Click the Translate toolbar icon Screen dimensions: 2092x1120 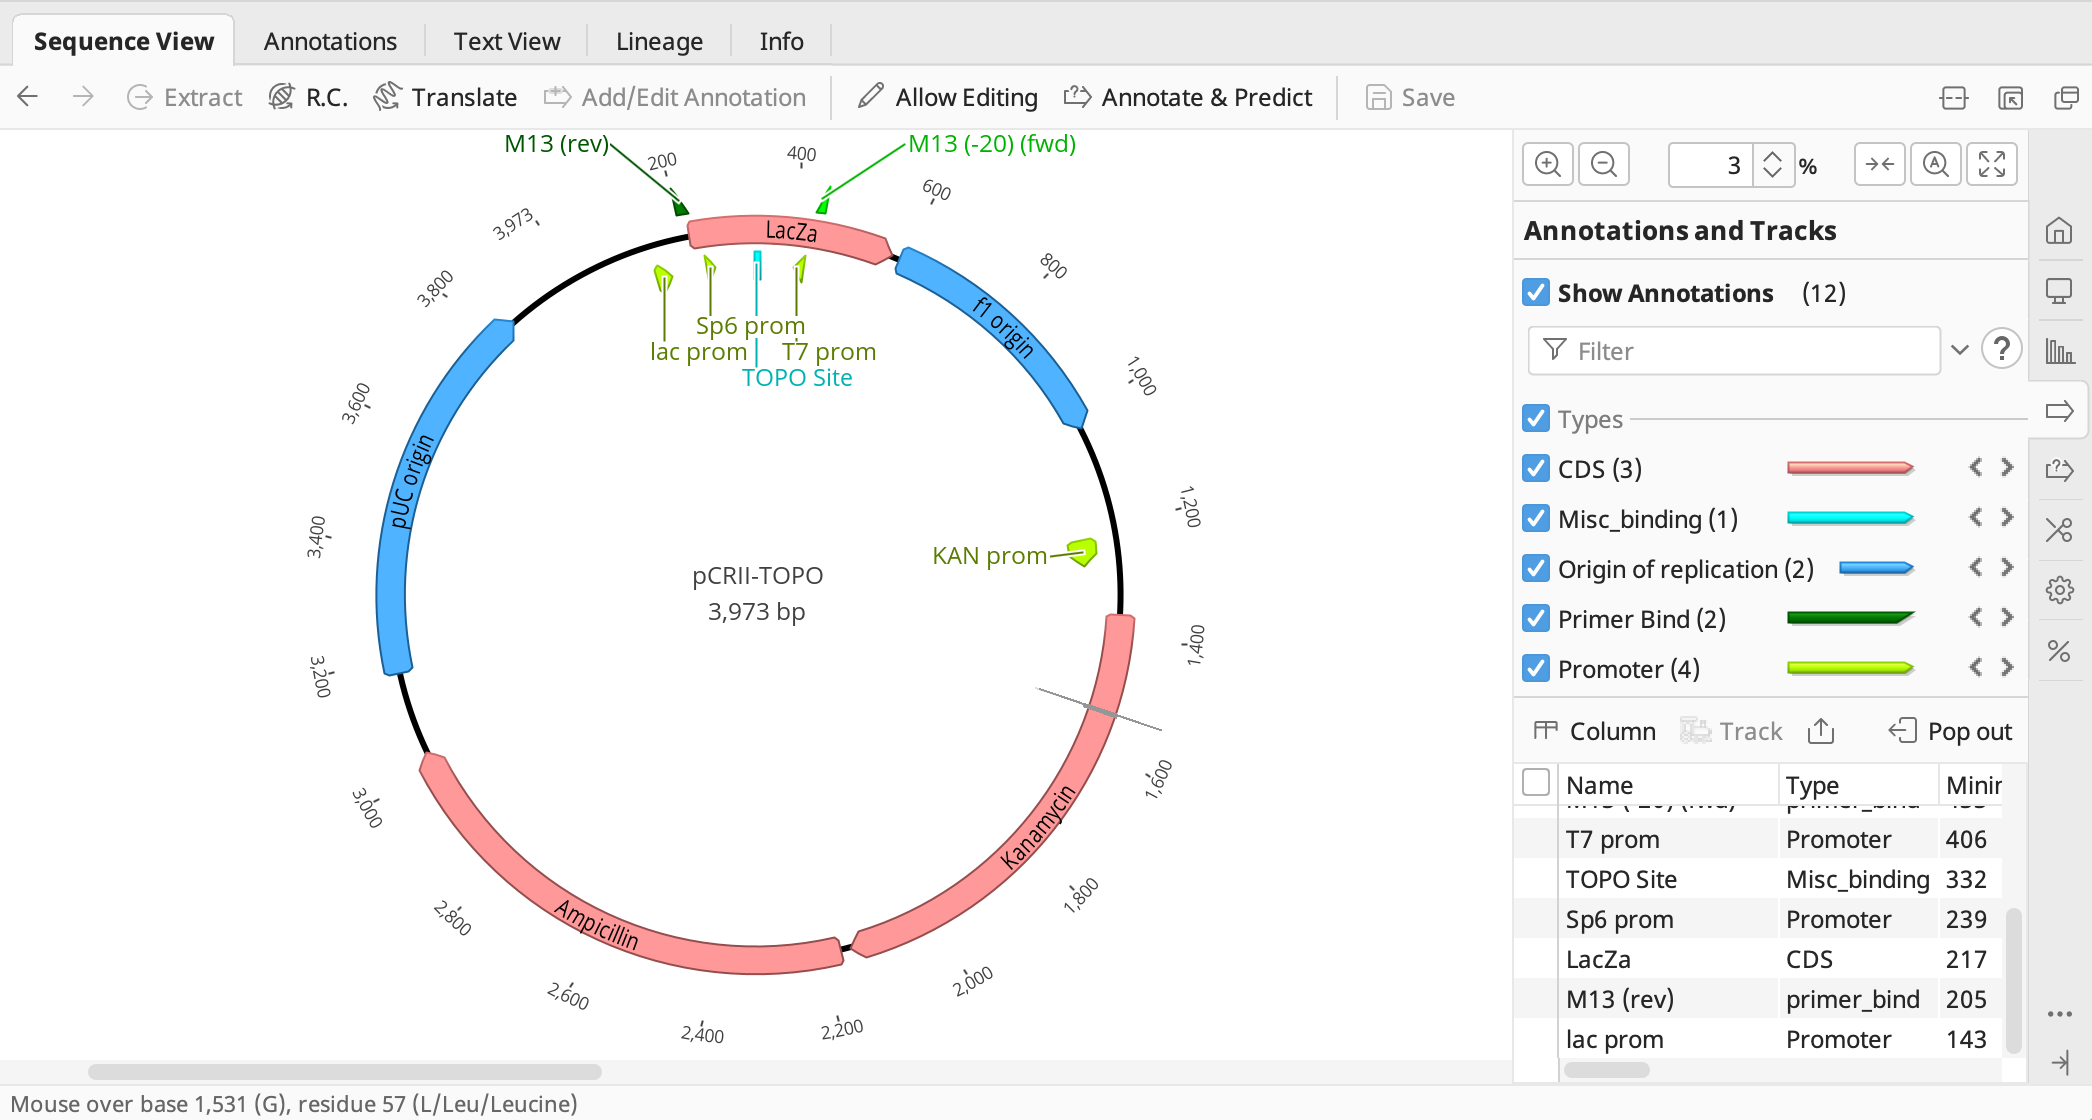point(388,97)
